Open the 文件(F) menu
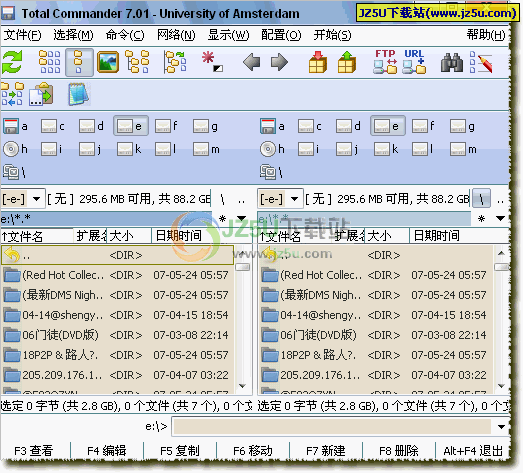The width and height of the screenshot is (523, 473). point(23,35)
